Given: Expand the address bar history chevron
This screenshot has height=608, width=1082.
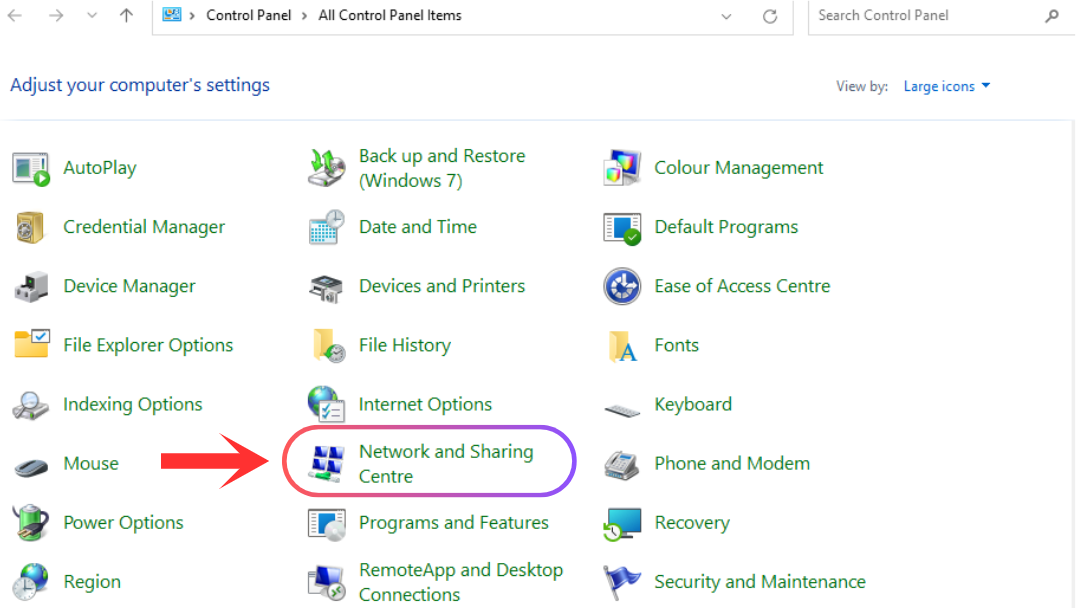Looking at the screenshot, I should point(726,17).
